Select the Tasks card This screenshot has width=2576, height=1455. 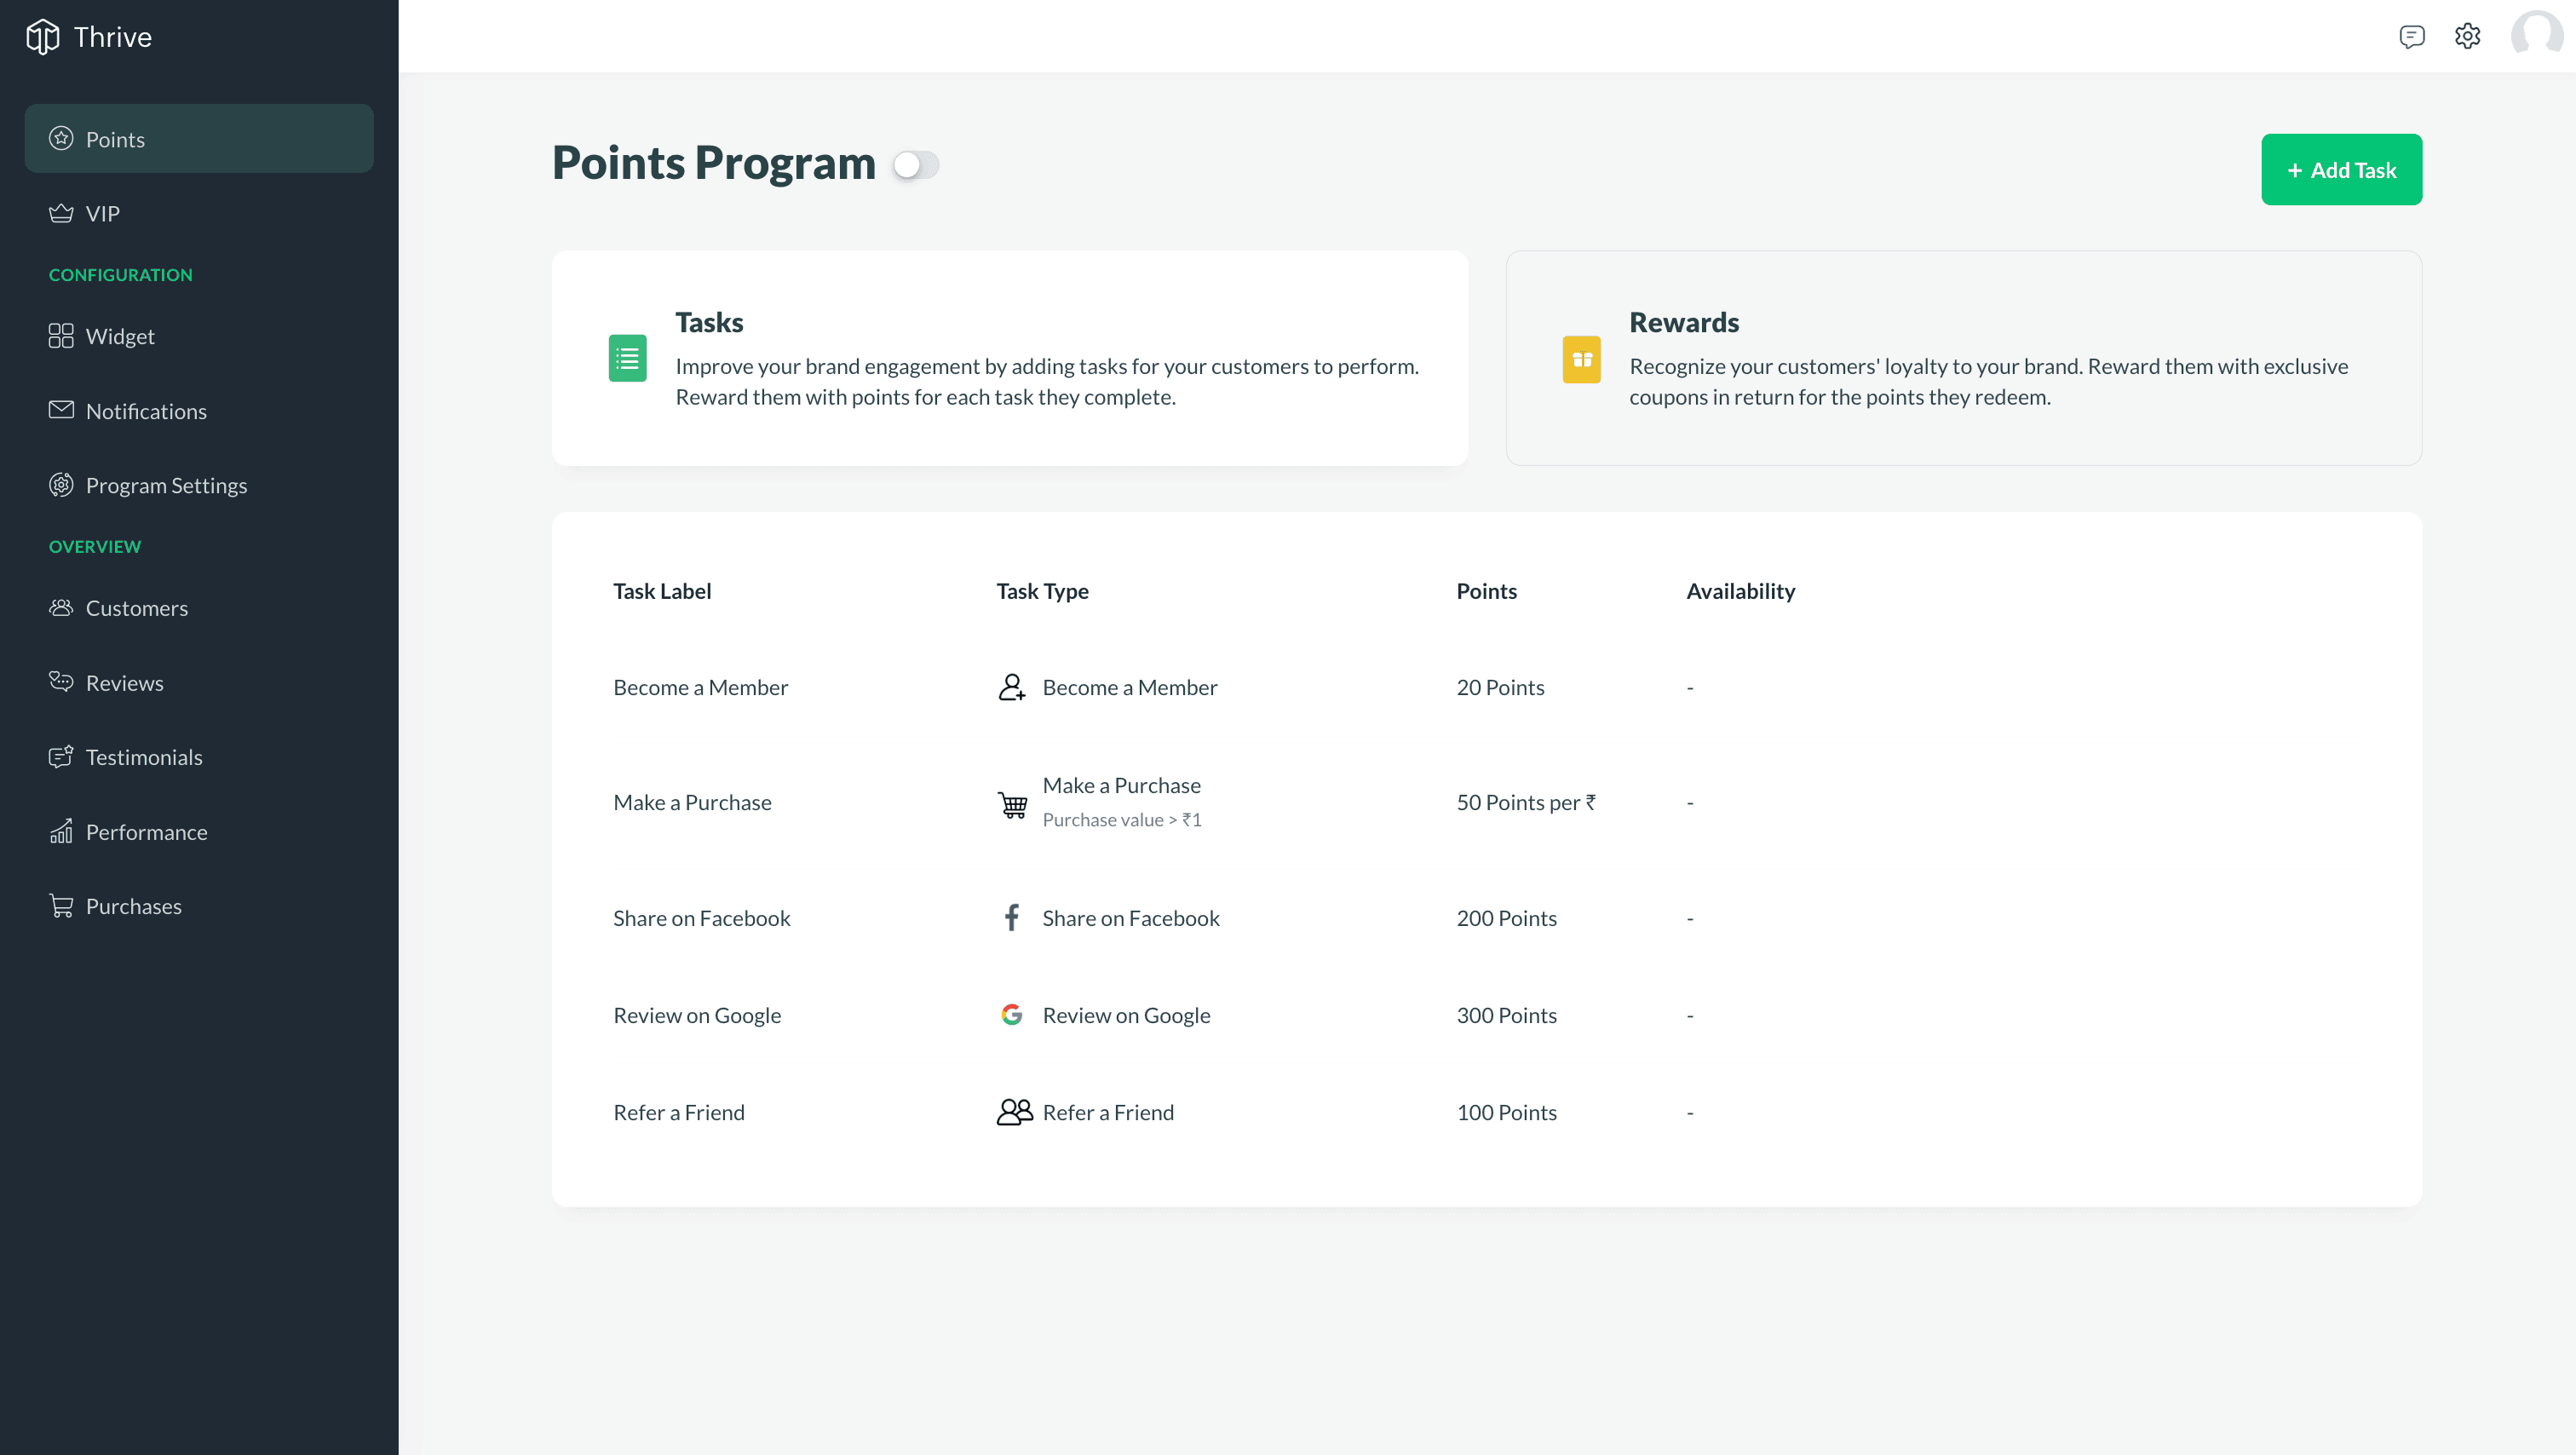pyautogui.click(x=1009, y=358)
